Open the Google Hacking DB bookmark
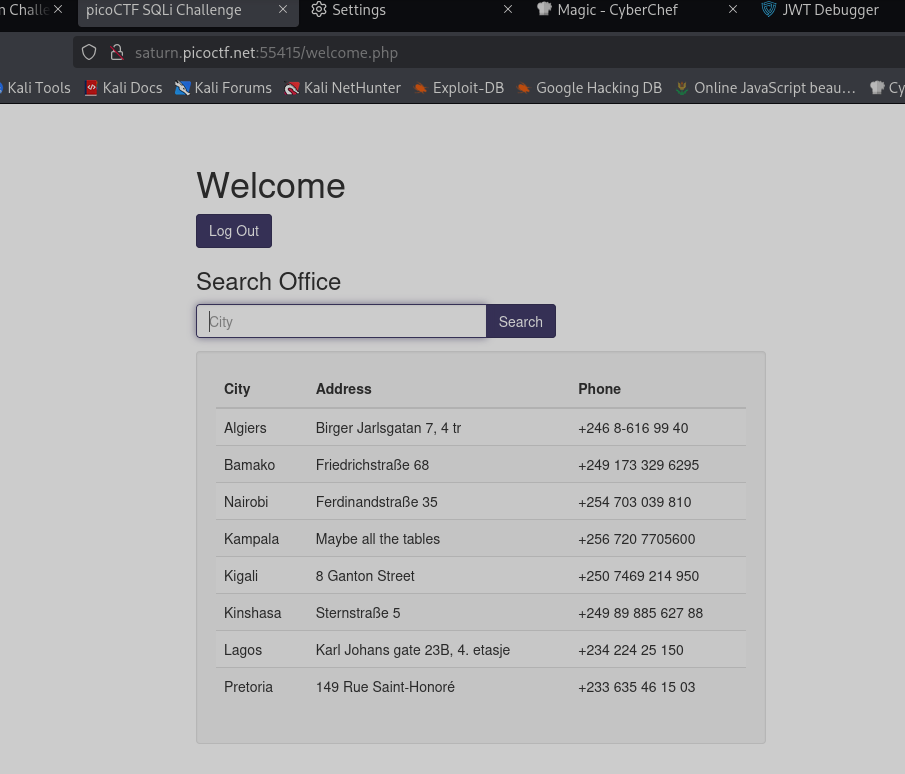905x774 pixels. [x=589, y=88]
